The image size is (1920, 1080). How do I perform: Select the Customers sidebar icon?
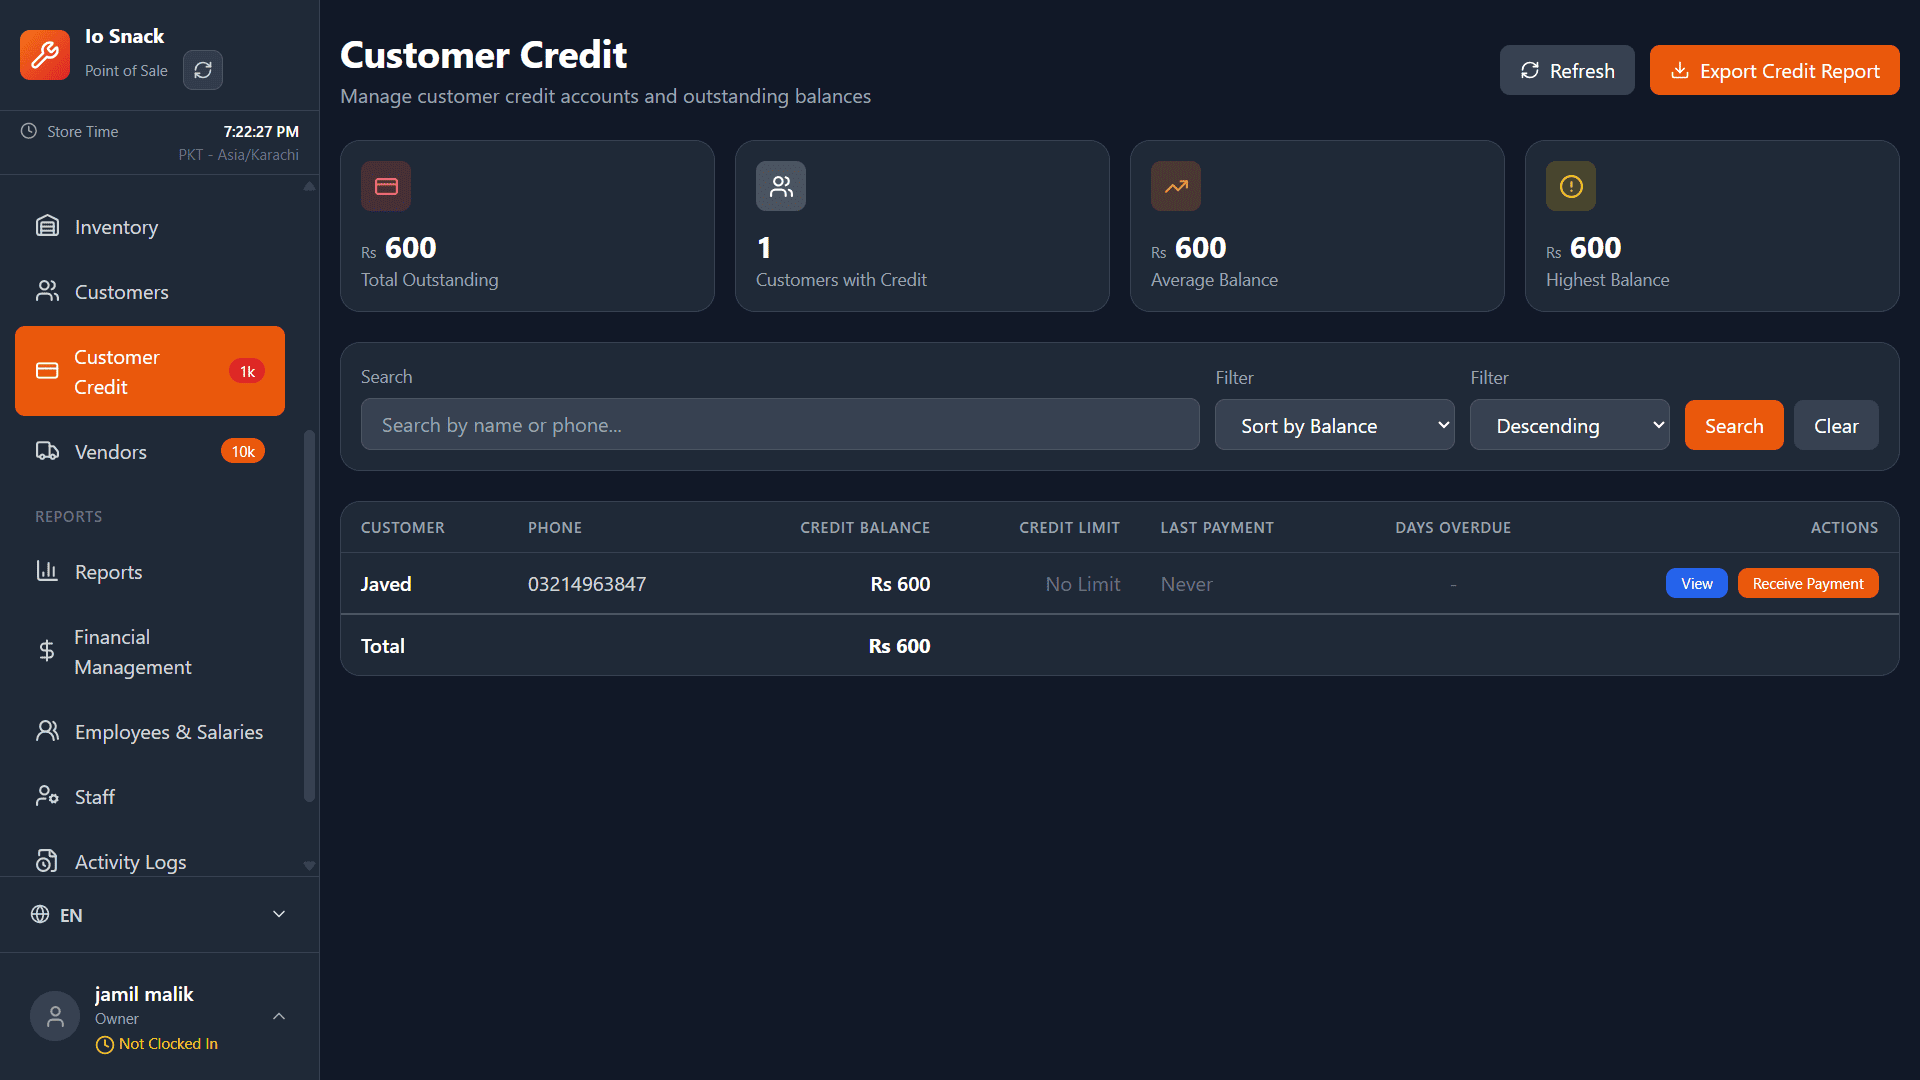[x=48, y=291]
